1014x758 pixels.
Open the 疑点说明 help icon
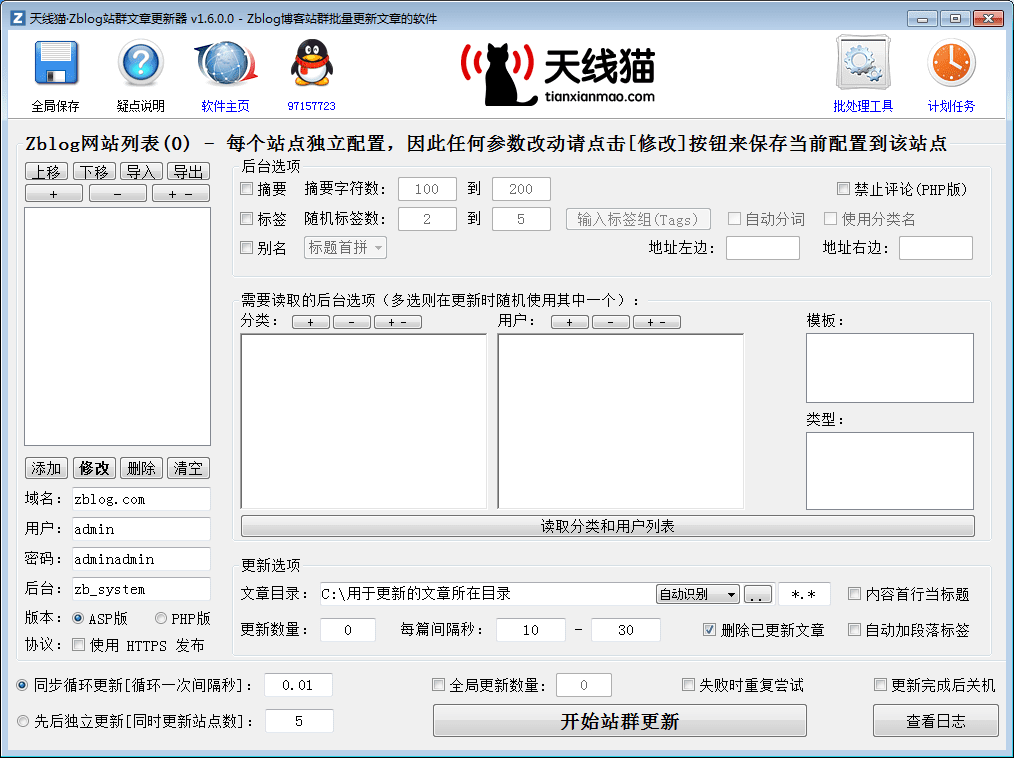point(140,63)
